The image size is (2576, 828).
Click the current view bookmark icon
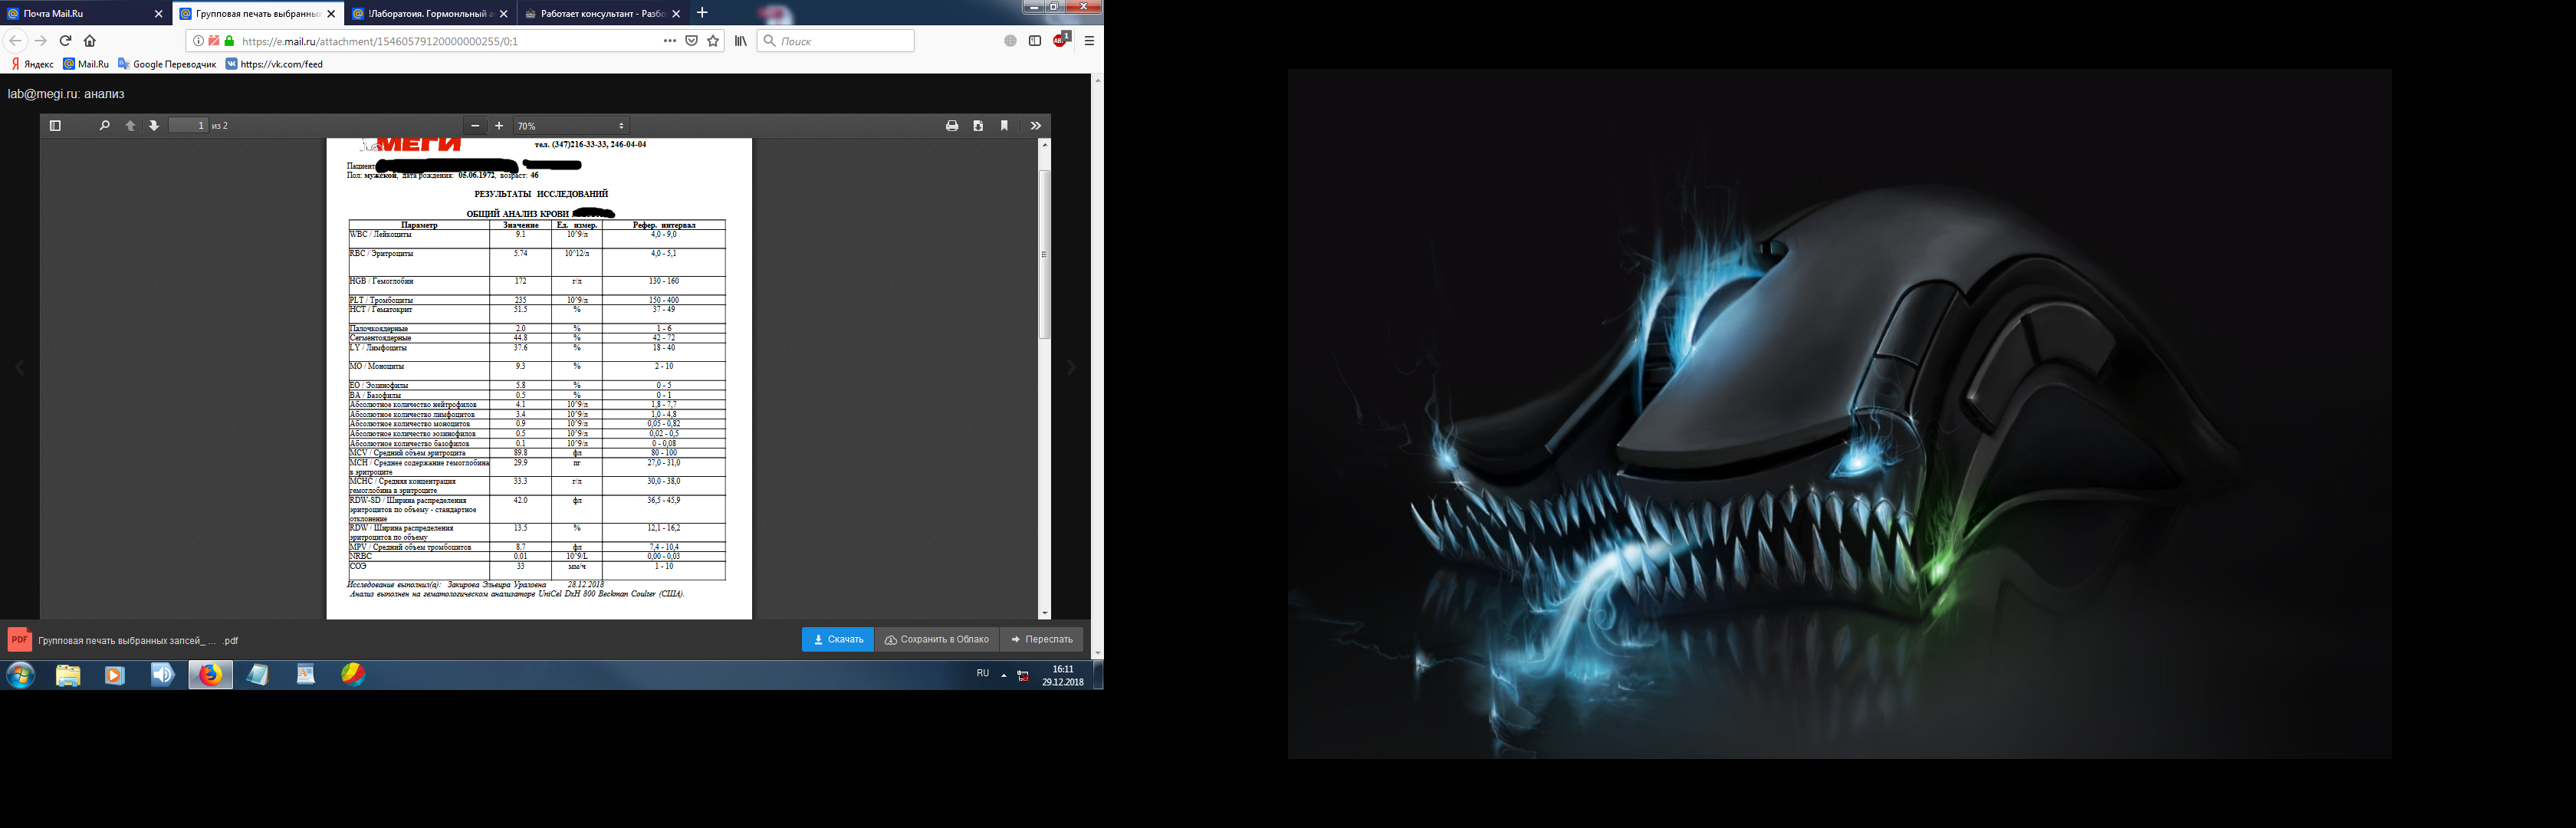tap(1004, 126)
